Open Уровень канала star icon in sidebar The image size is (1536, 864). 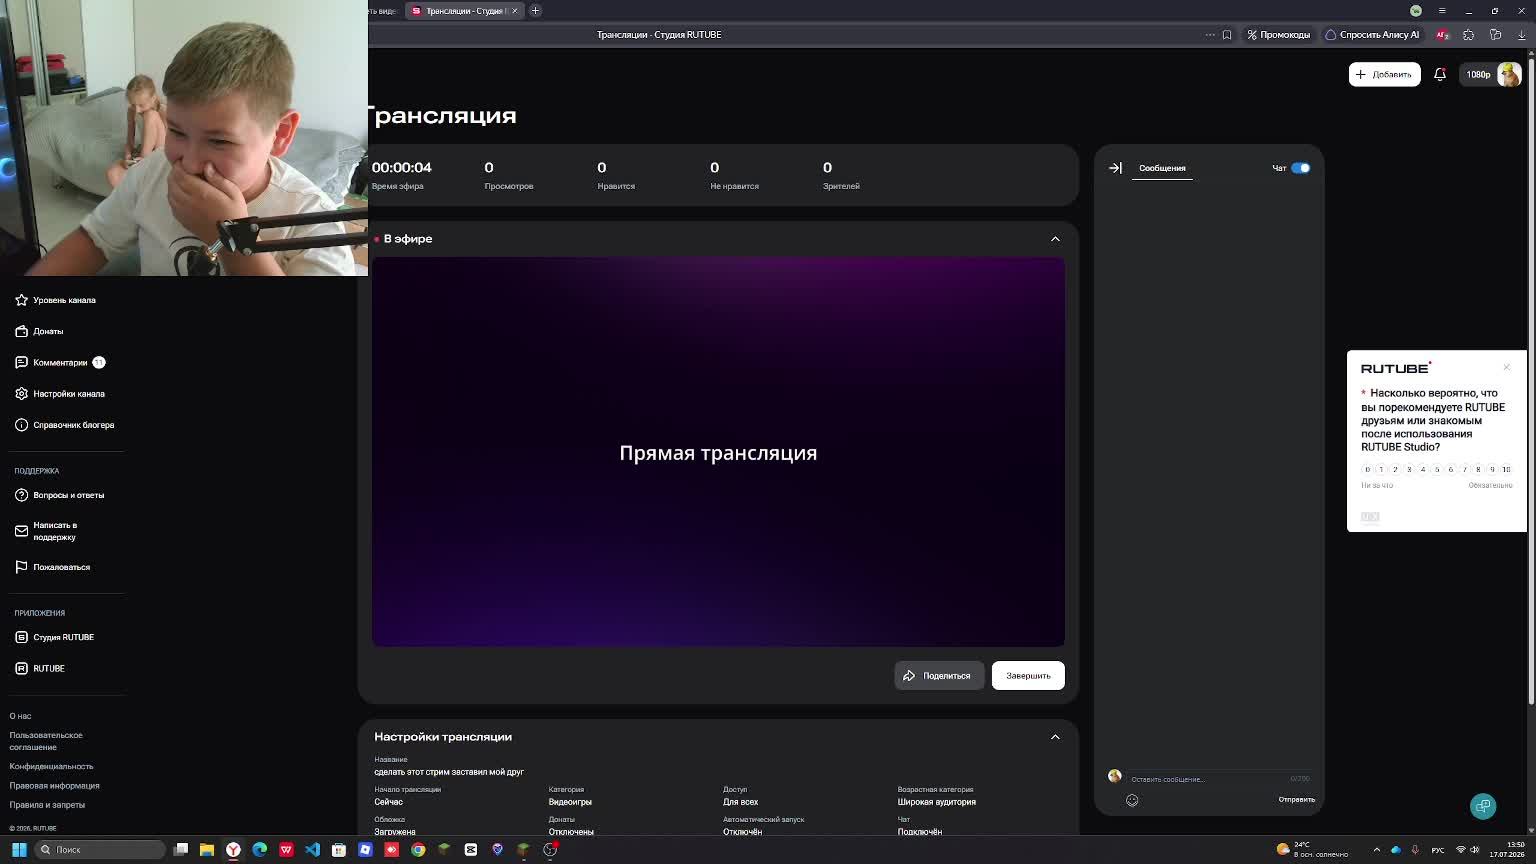(x=21, y=300)
